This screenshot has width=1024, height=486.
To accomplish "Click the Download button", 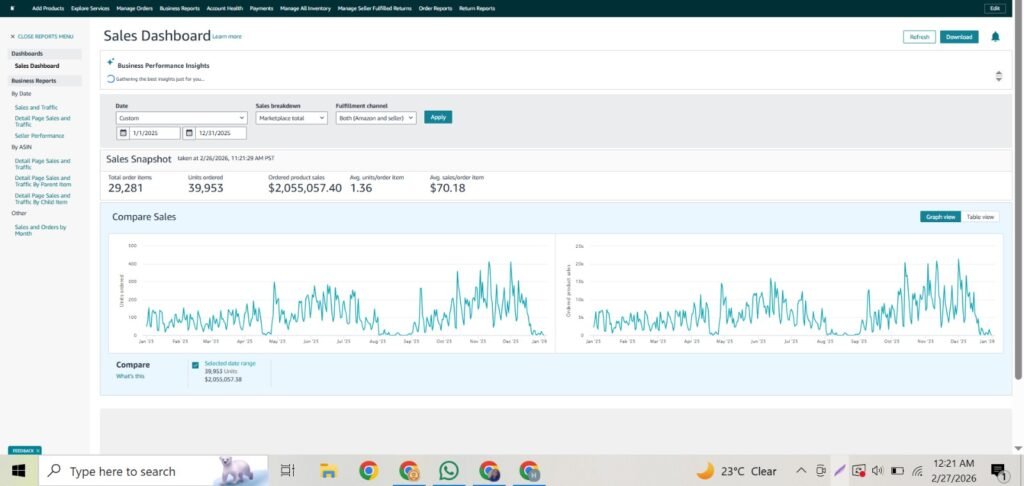I will 958,37.
